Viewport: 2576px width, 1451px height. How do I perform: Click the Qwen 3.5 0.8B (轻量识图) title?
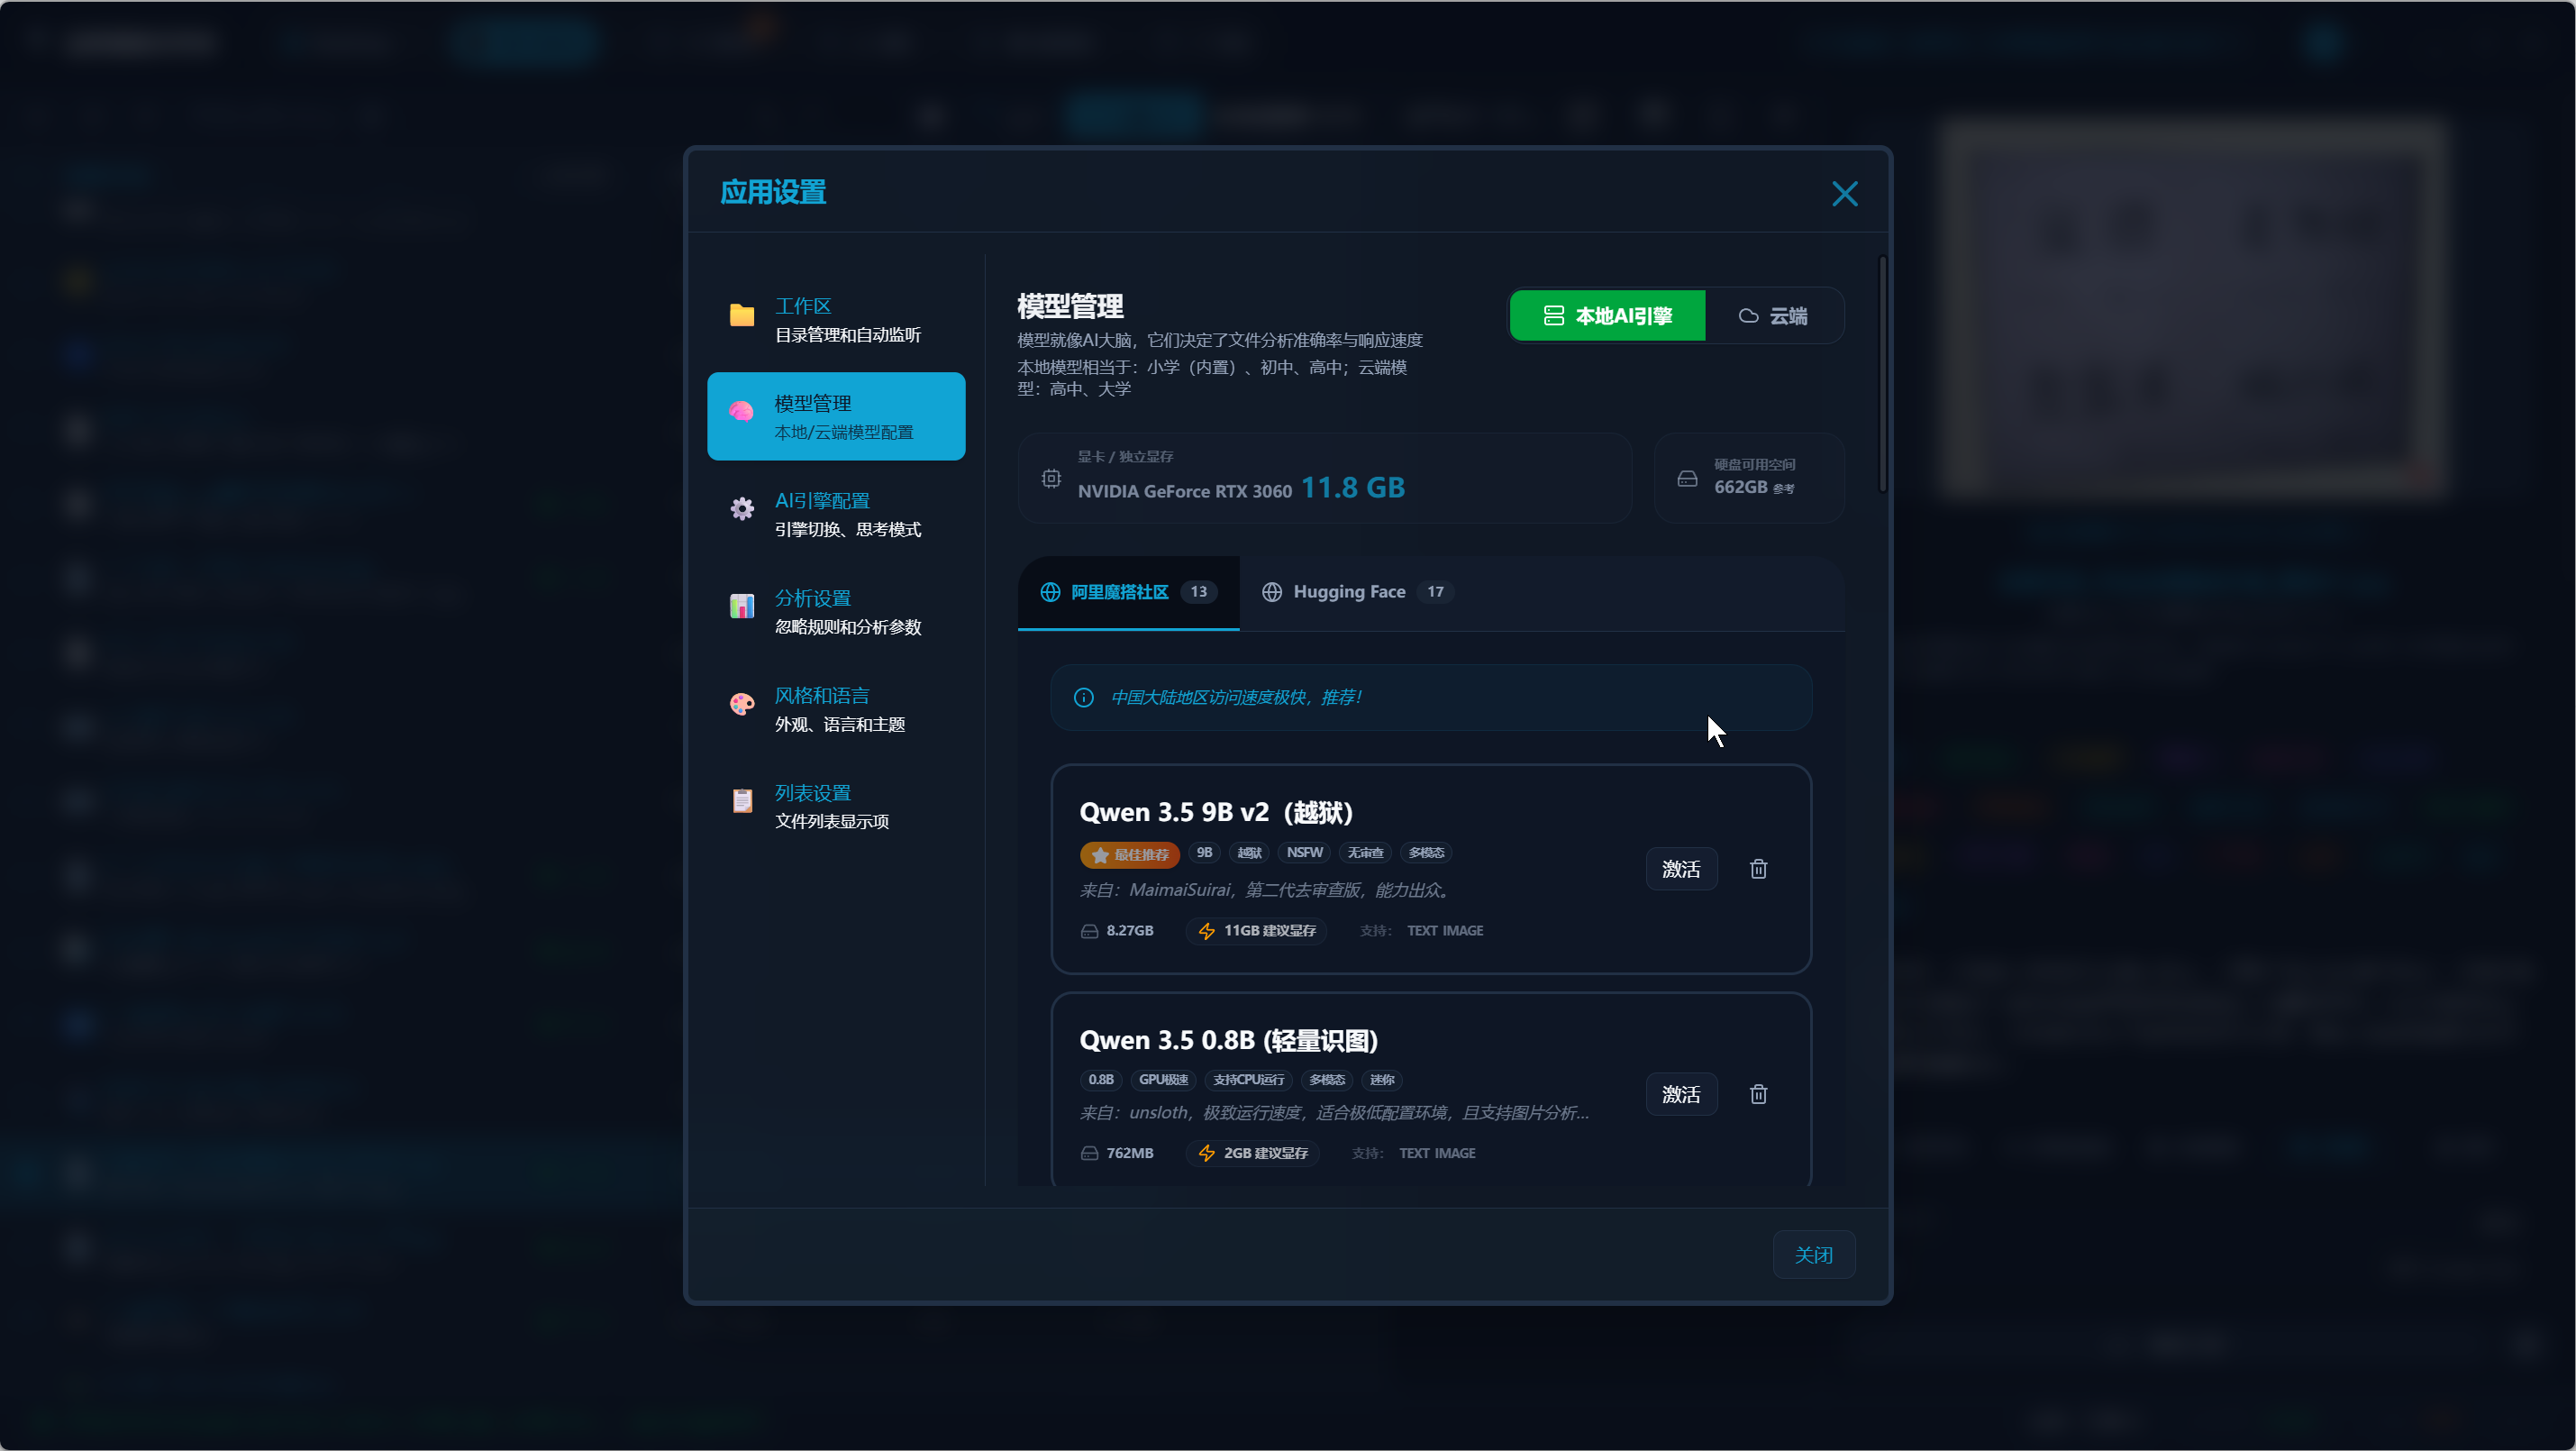(x=1228, y=1041)
